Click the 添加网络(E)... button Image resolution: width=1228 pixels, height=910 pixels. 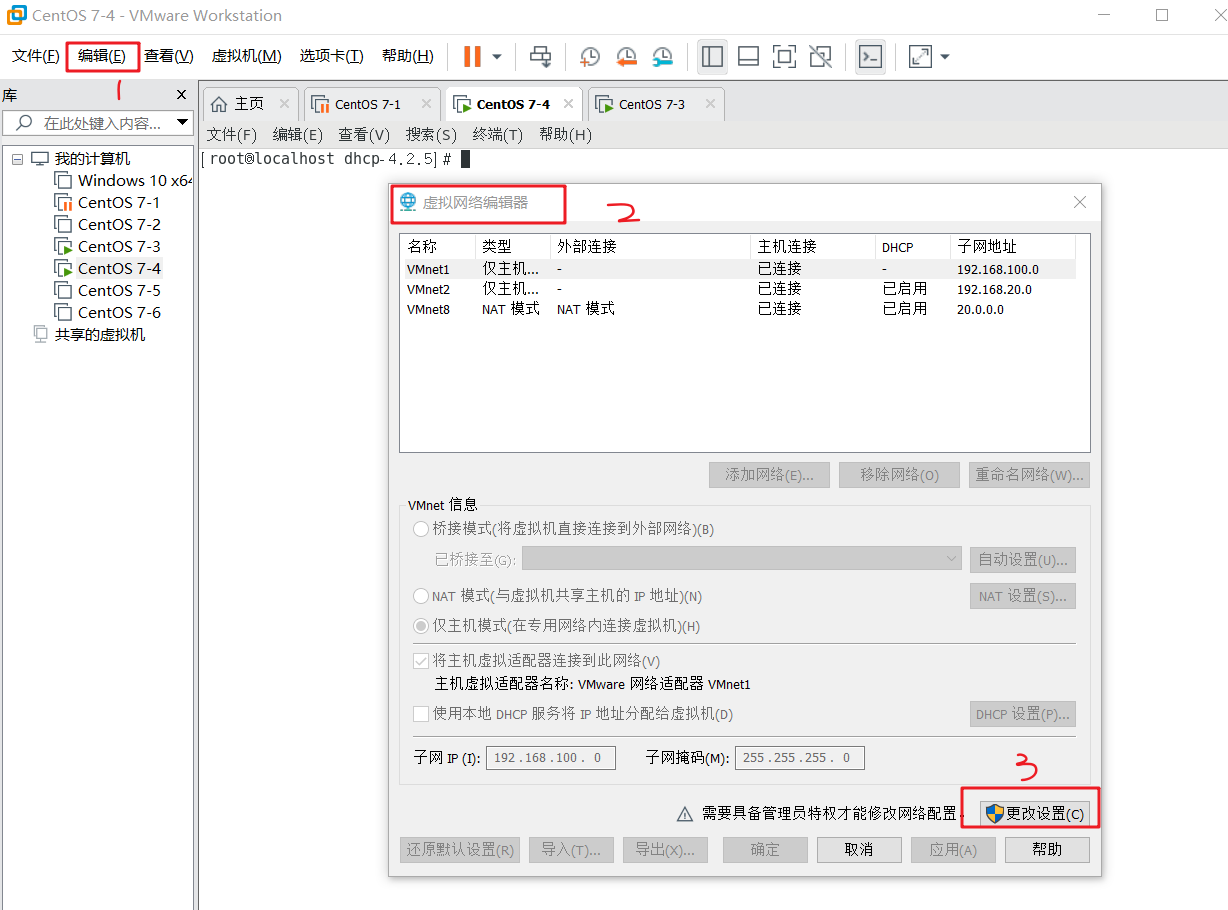tap(769, 475)
